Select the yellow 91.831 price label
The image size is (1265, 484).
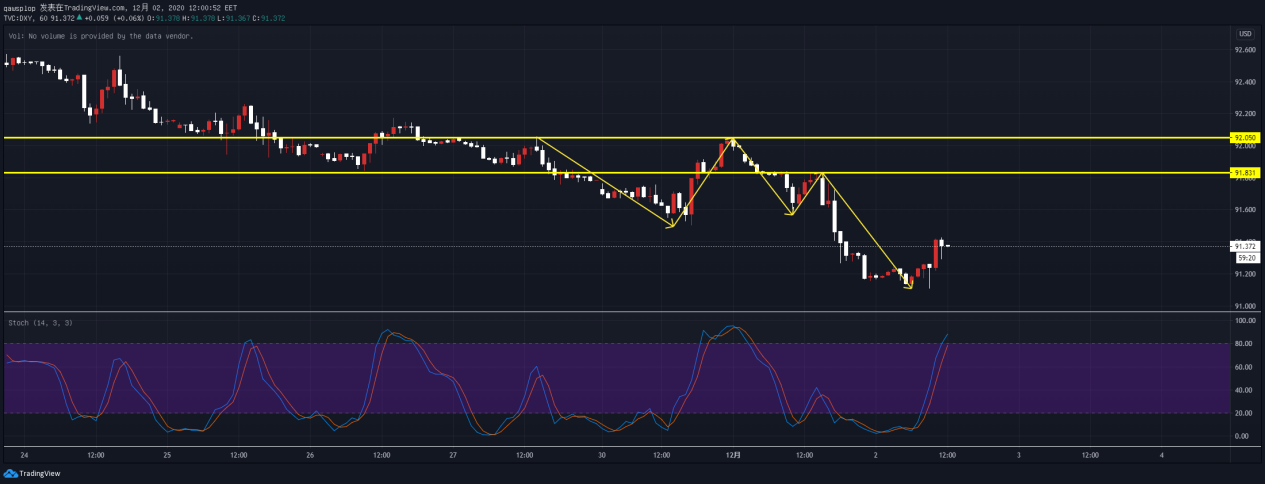[x=1244, y=173]
